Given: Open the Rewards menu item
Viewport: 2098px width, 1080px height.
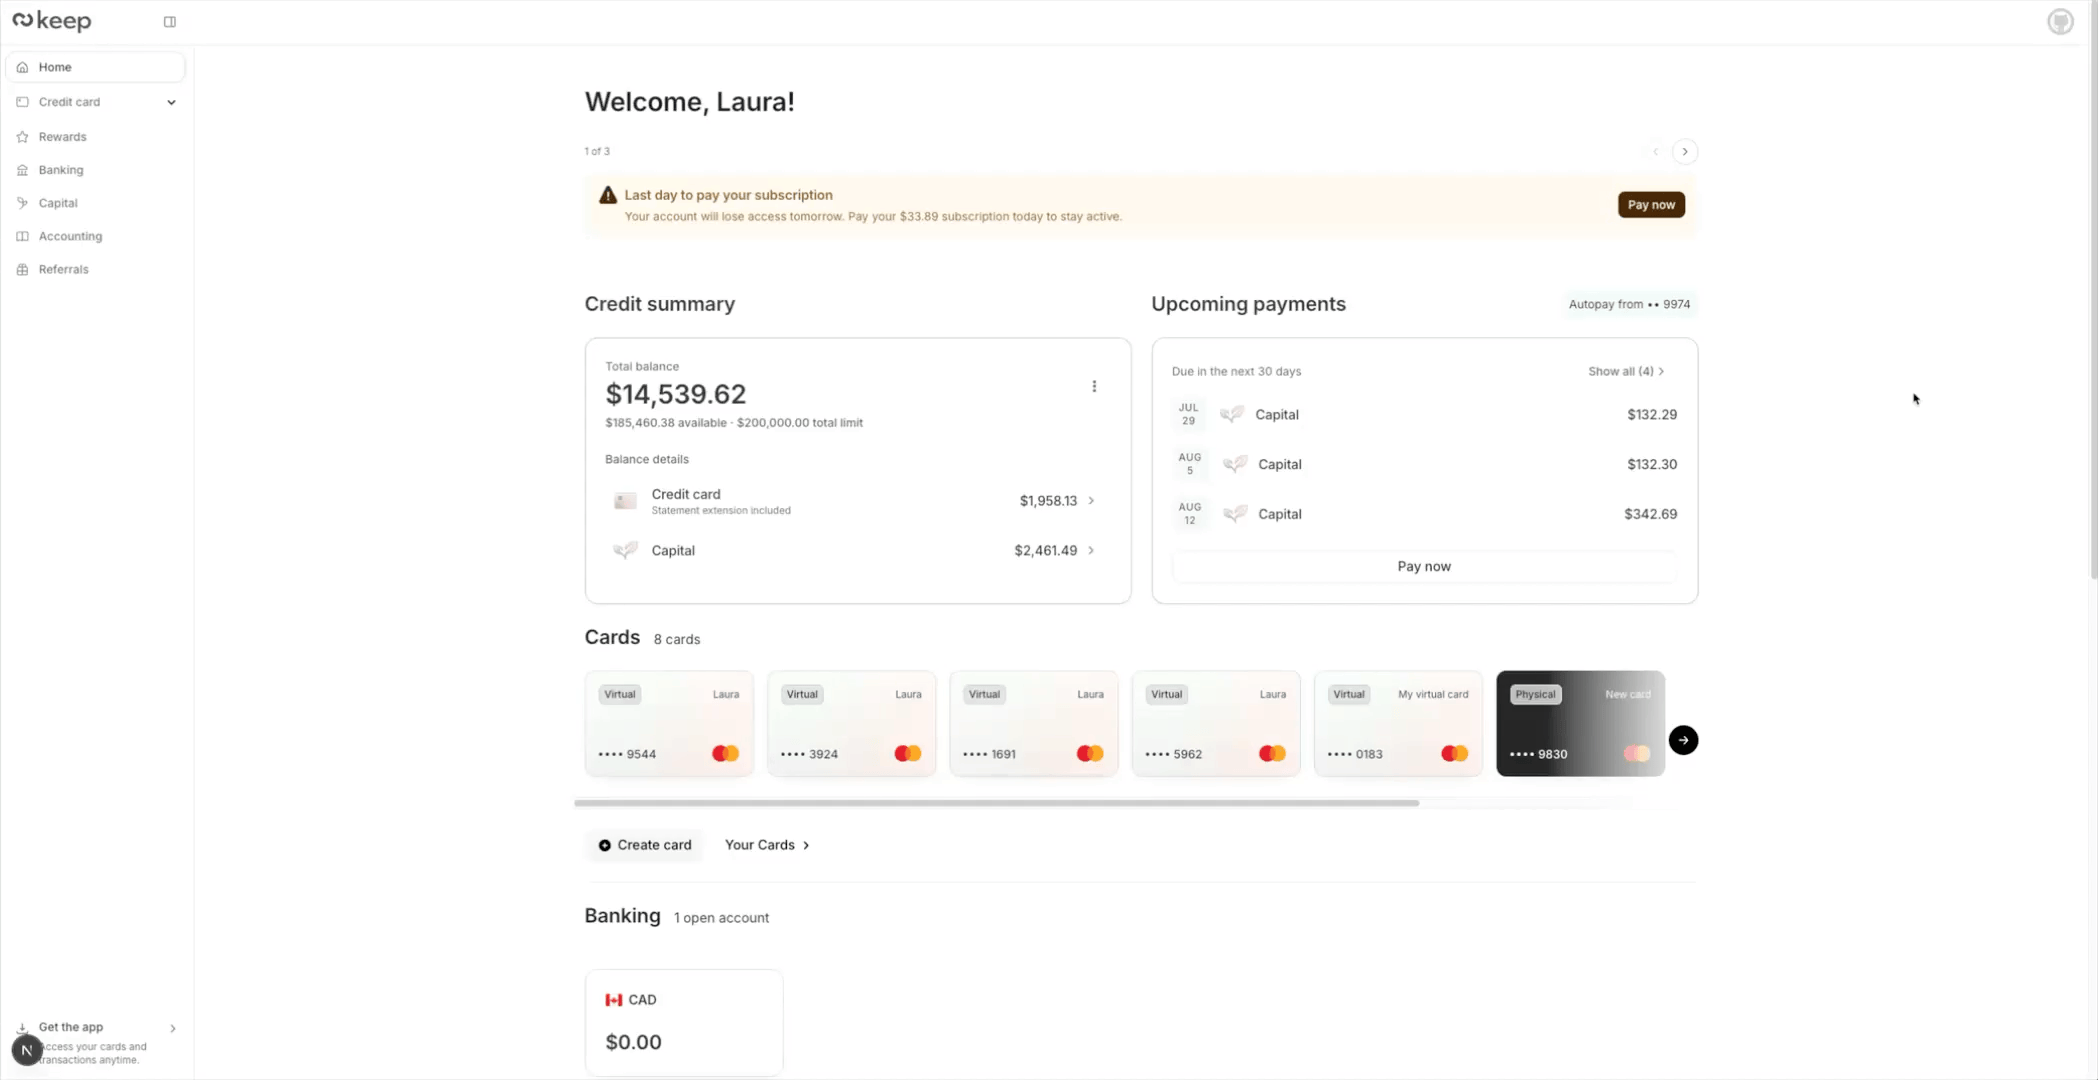Looking at the screenshot, I should click(x=95, y=137).
